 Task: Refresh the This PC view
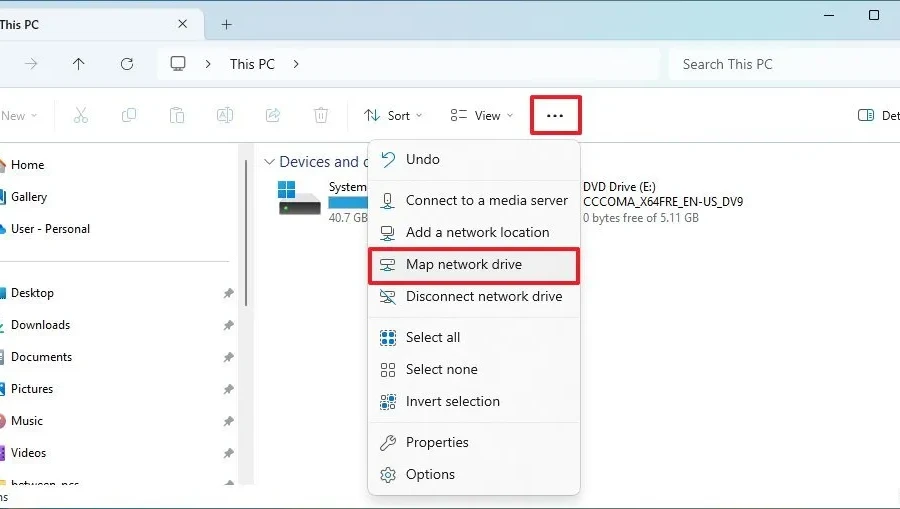pos(127,64)
